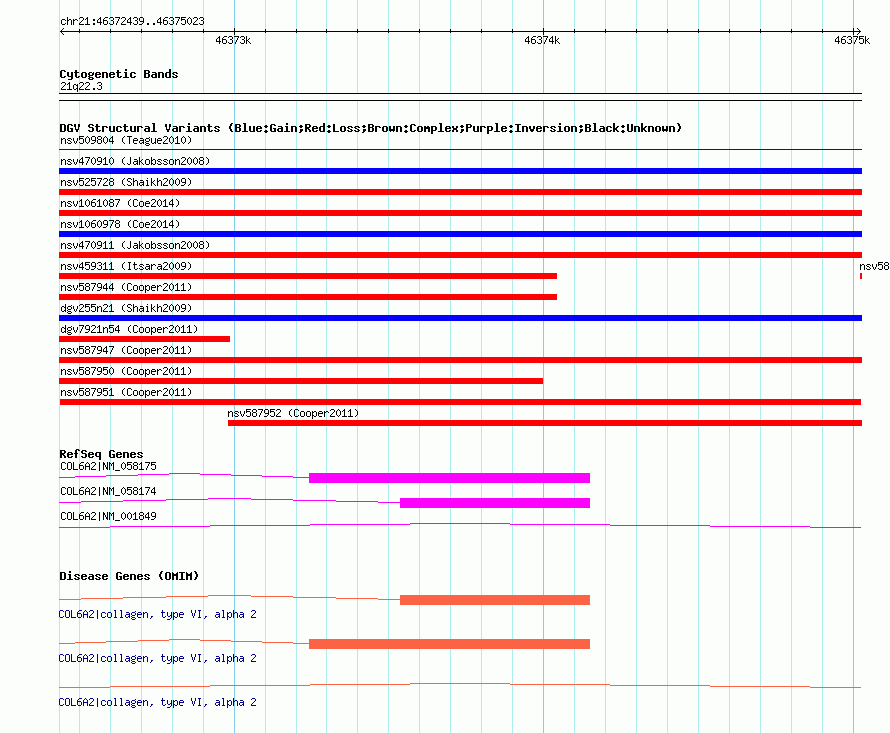
Task: Click the nsv587952 (Cooper2011) label
Action: [293, 413]
